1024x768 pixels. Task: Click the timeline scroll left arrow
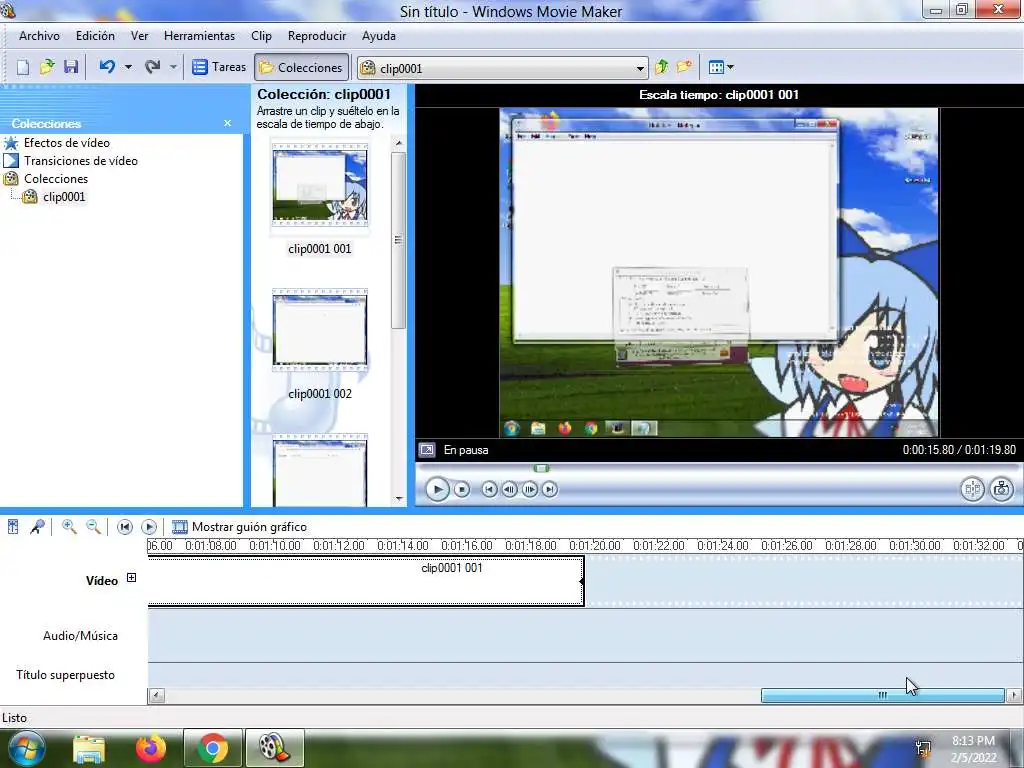tap(156, 696)
